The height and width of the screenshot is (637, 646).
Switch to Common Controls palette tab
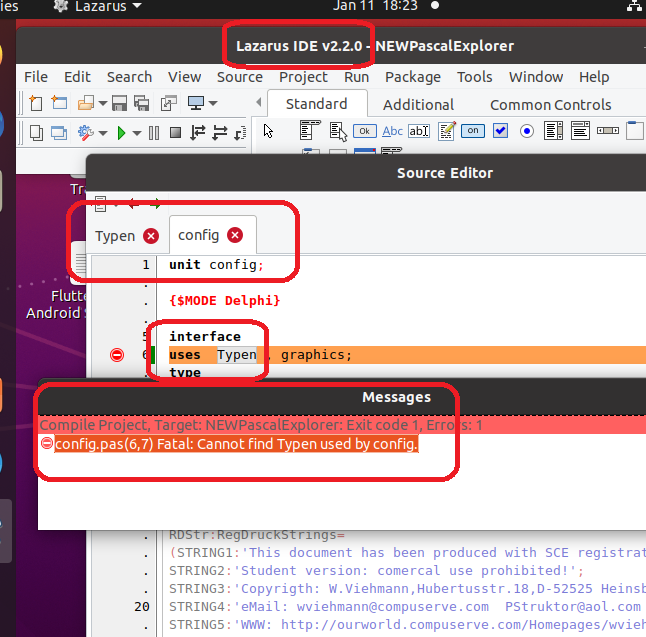pos(550,105)
